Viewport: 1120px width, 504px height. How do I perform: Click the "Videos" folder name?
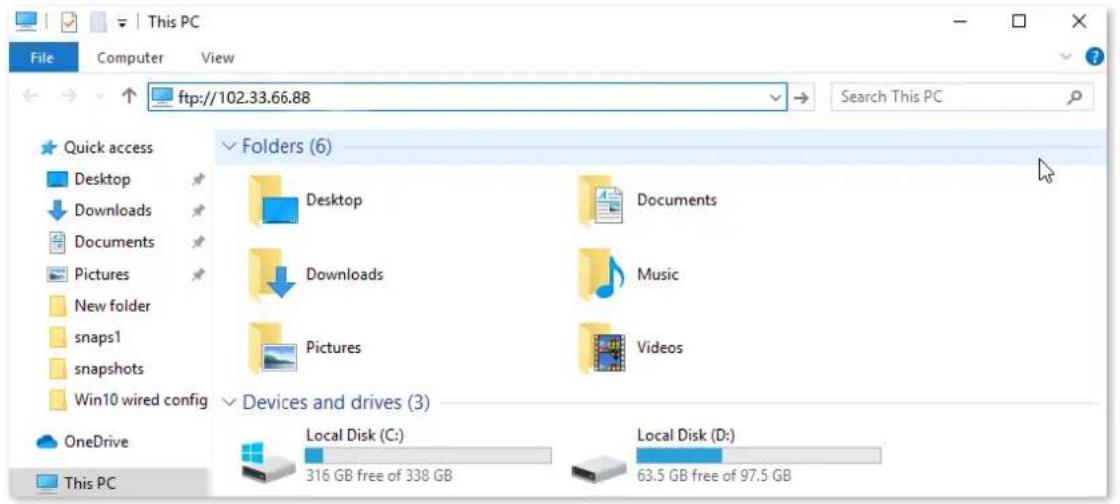[660, 348]
